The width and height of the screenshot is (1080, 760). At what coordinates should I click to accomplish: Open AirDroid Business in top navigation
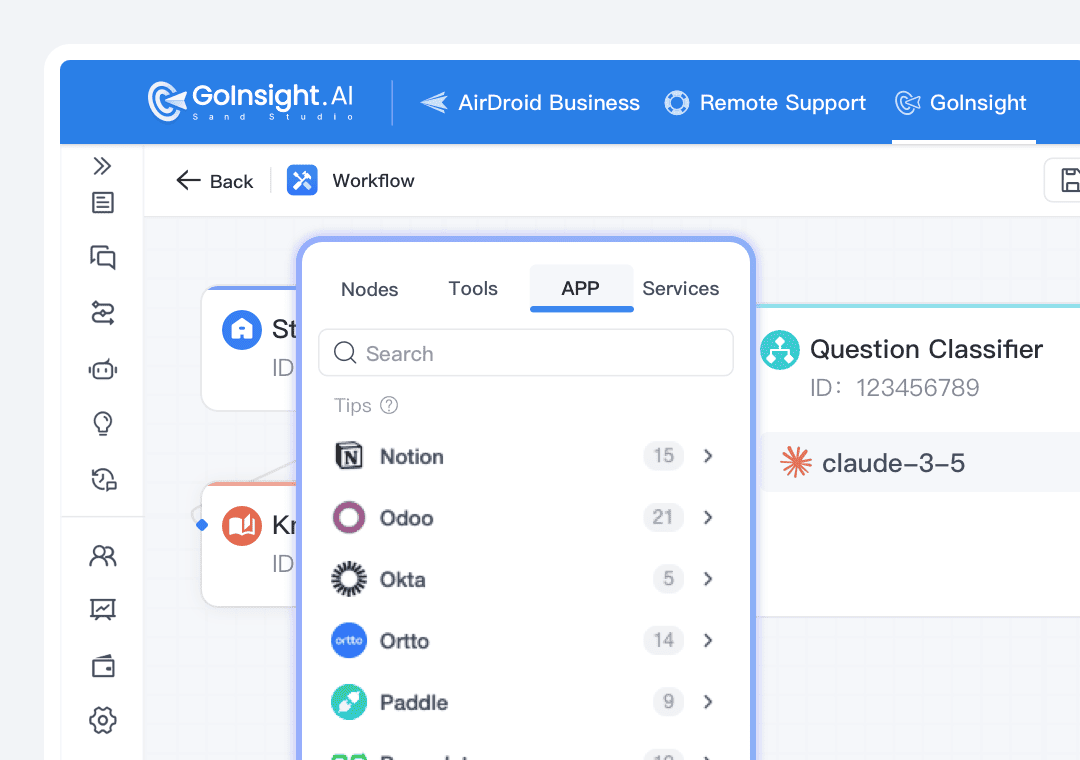530,103
